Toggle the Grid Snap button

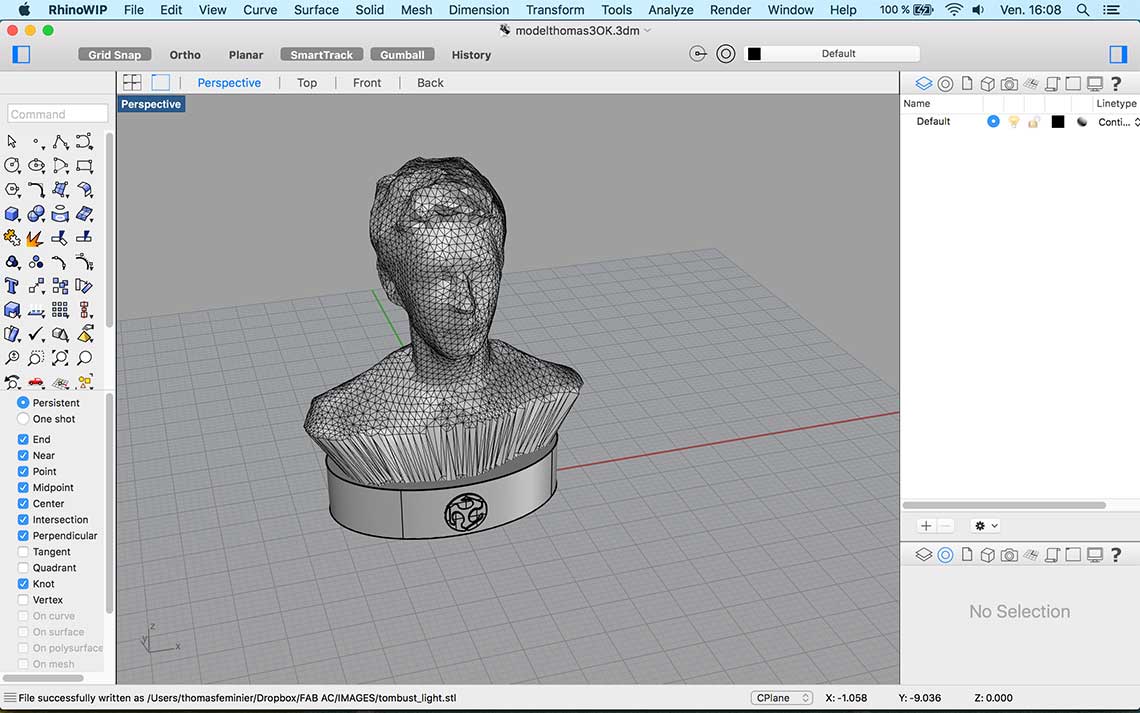click(x=115, y=55)
